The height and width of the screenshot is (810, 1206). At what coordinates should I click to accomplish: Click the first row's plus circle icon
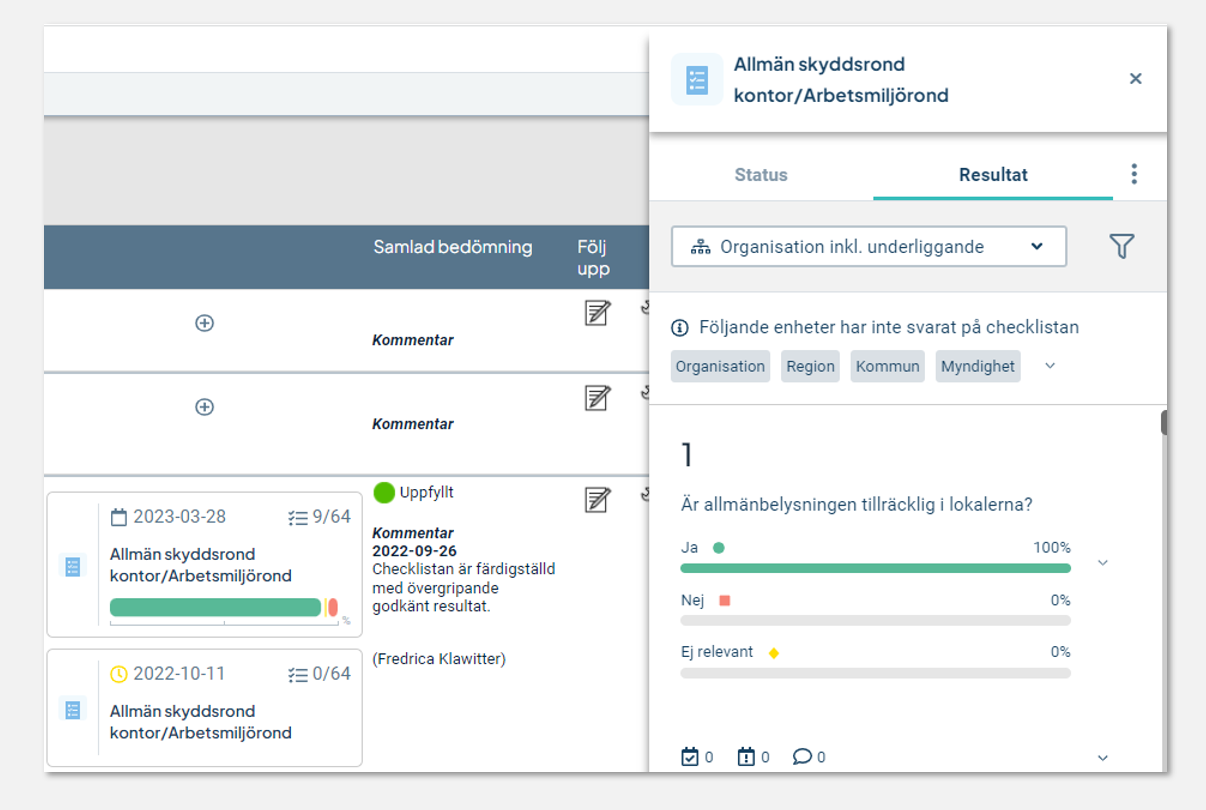point(204,323)
